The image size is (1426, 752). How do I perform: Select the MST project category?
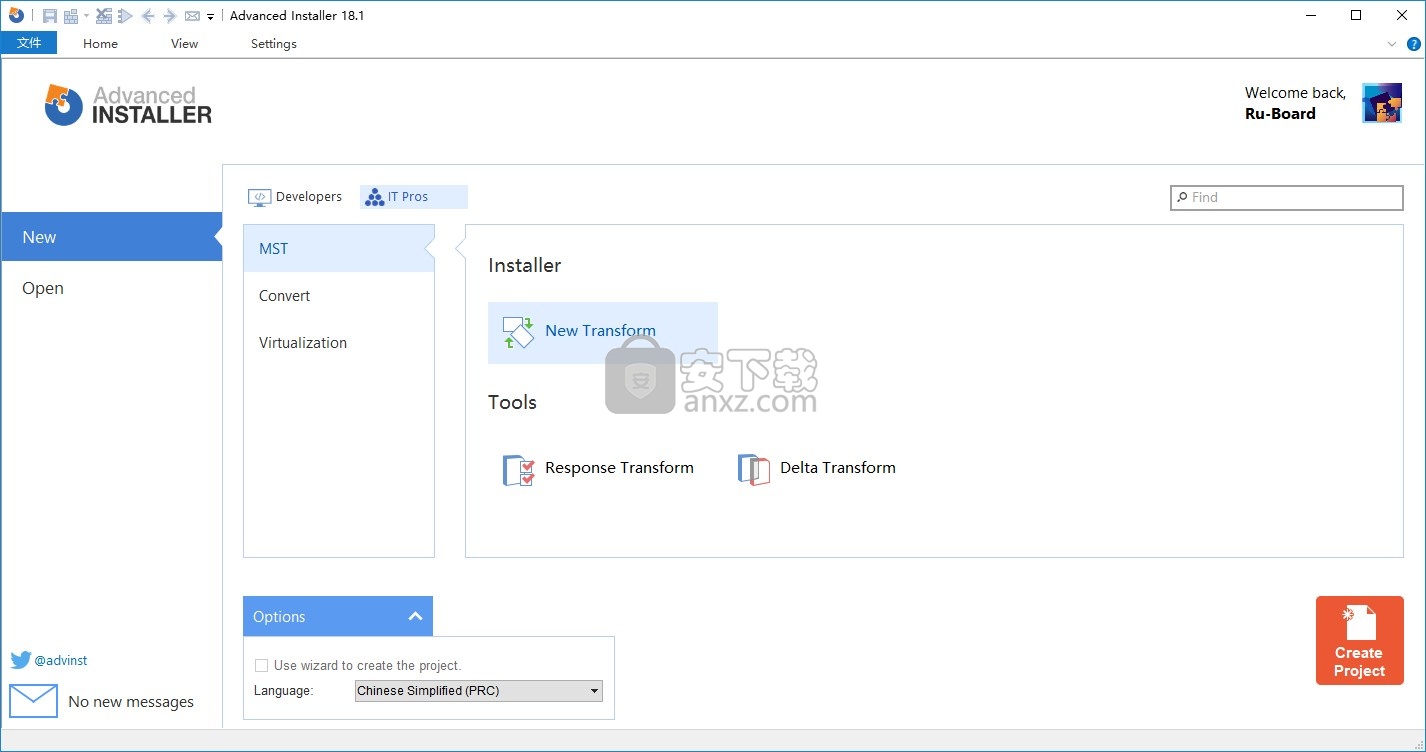(x=339, y=249)
